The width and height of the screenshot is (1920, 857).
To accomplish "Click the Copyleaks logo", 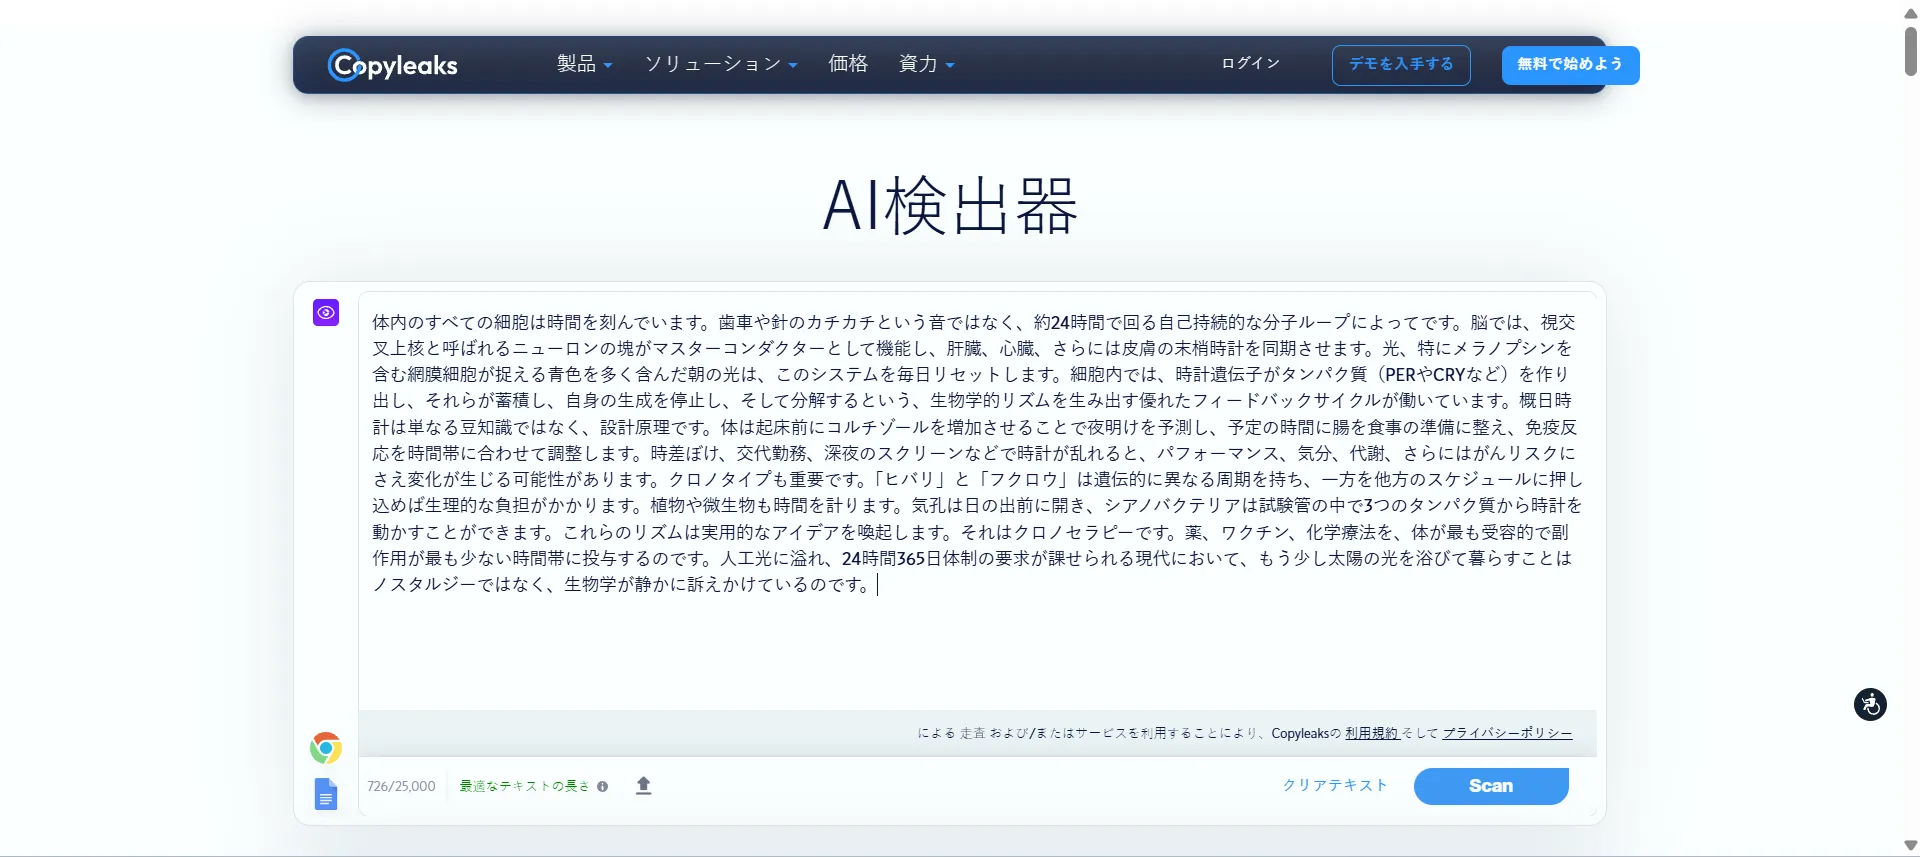I will click(x=392, y=65).
